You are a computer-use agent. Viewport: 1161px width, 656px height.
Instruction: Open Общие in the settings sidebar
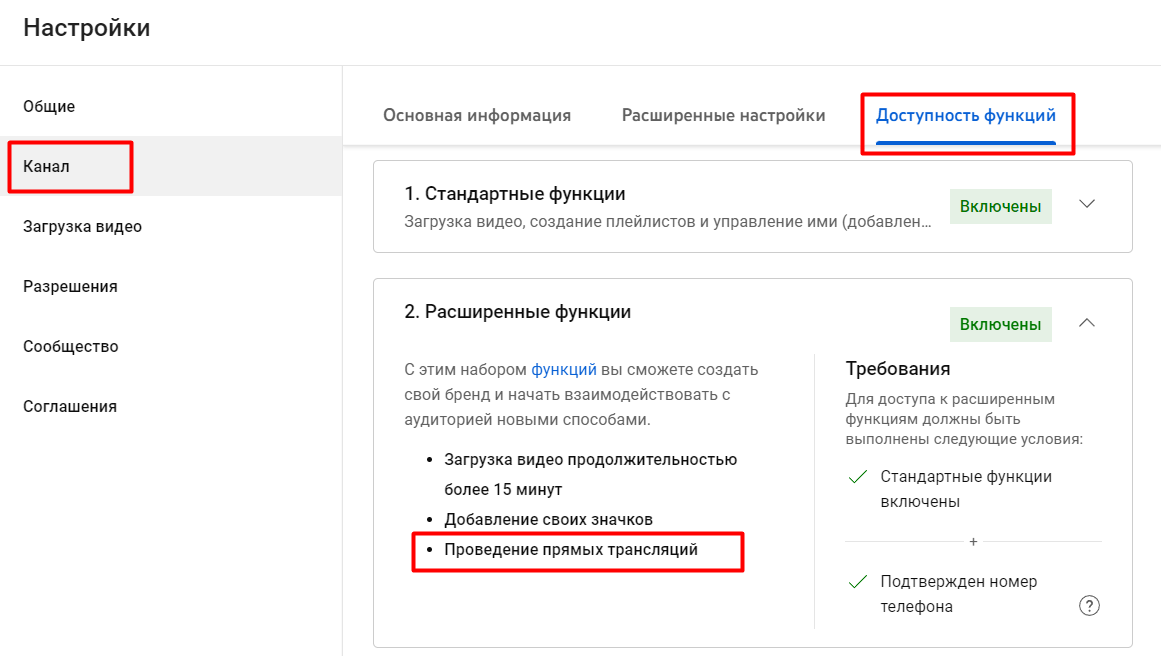49,106
